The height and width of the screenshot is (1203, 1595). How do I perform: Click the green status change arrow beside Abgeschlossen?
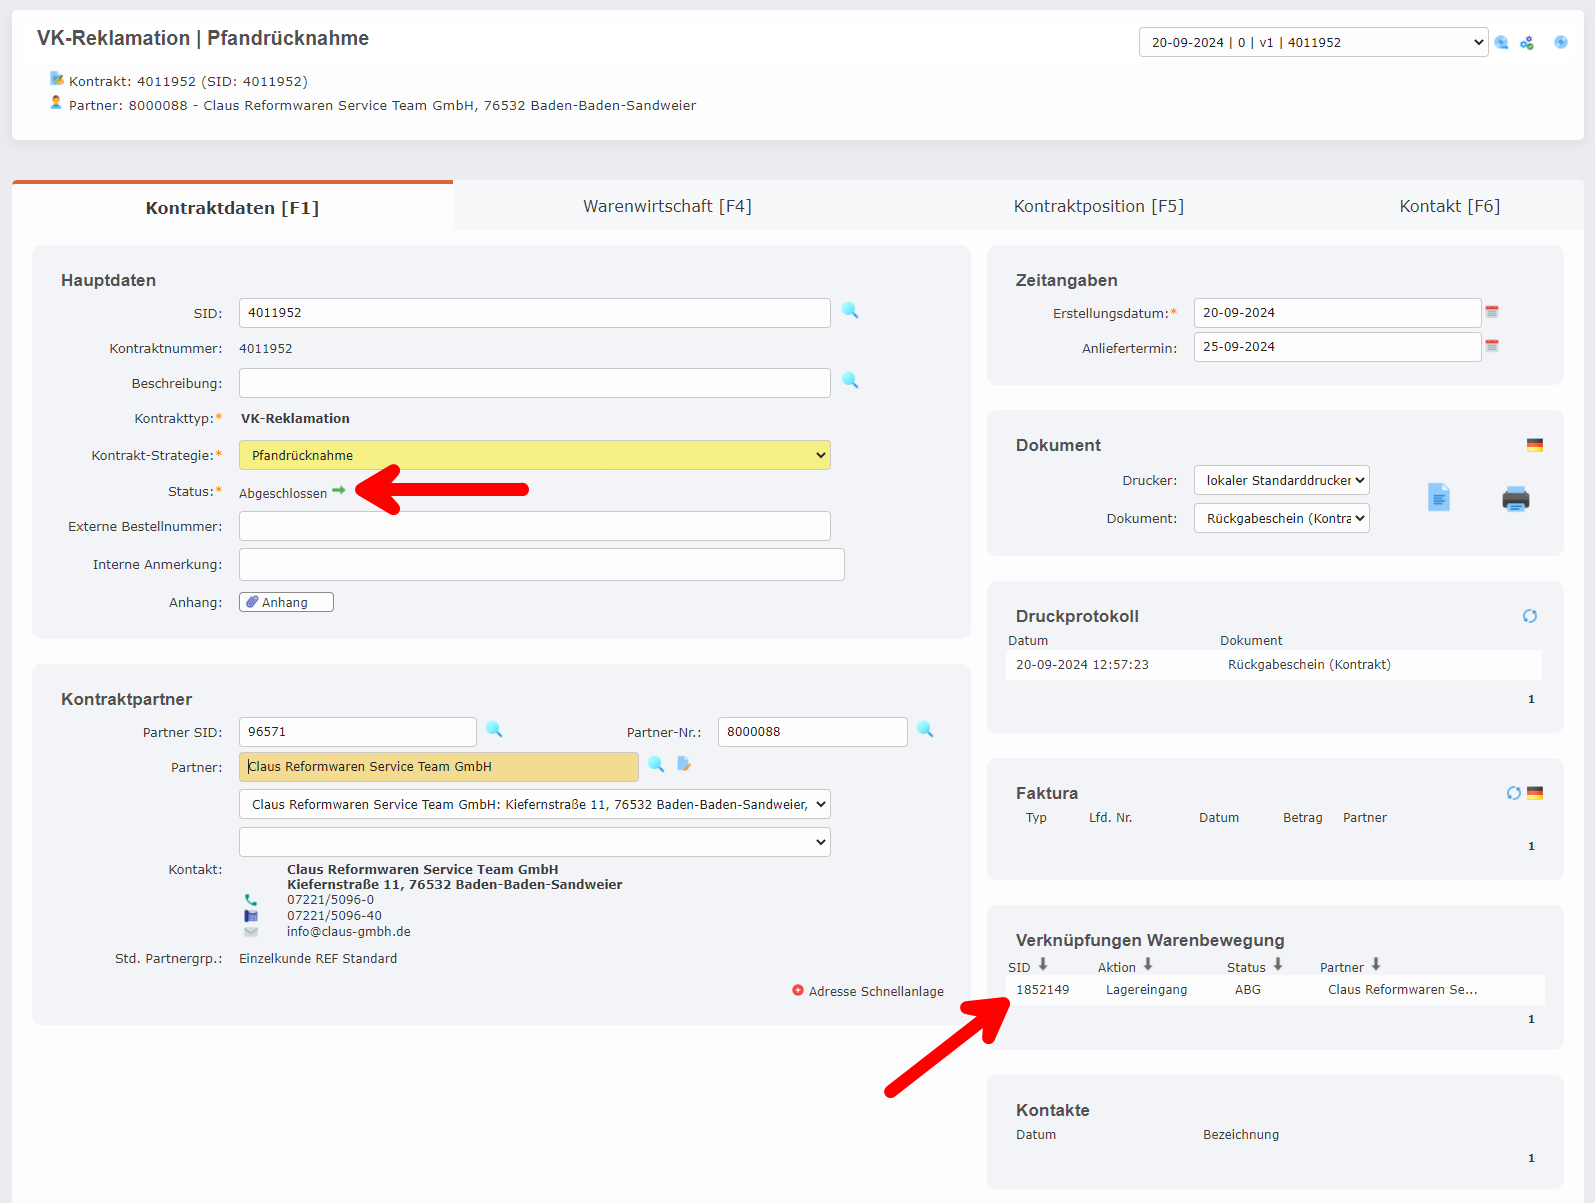(x=339, y=490)
